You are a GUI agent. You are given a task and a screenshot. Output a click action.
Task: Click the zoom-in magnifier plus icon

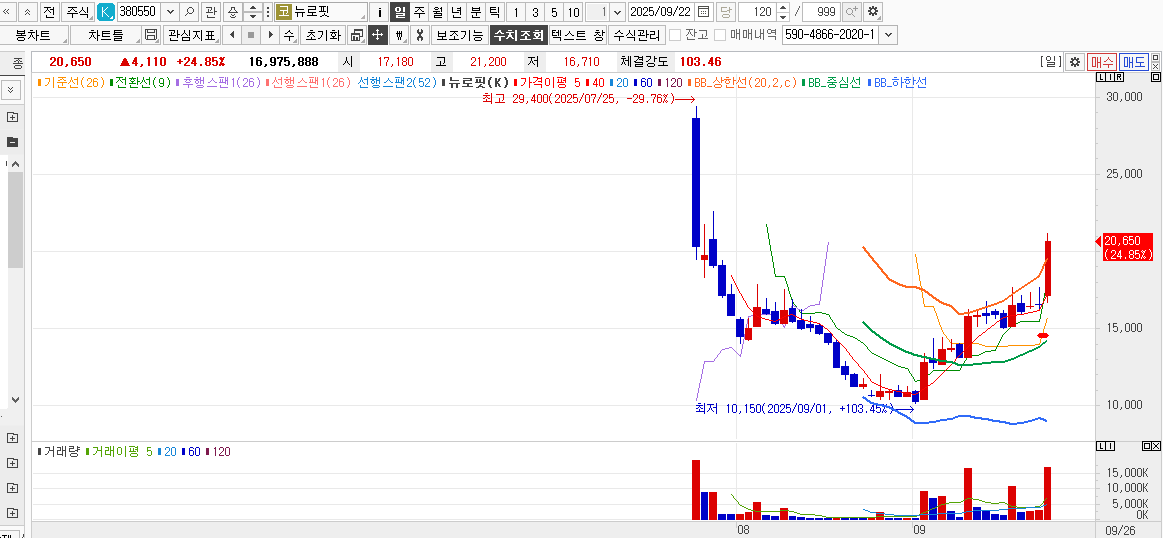(x=851, y=12)
